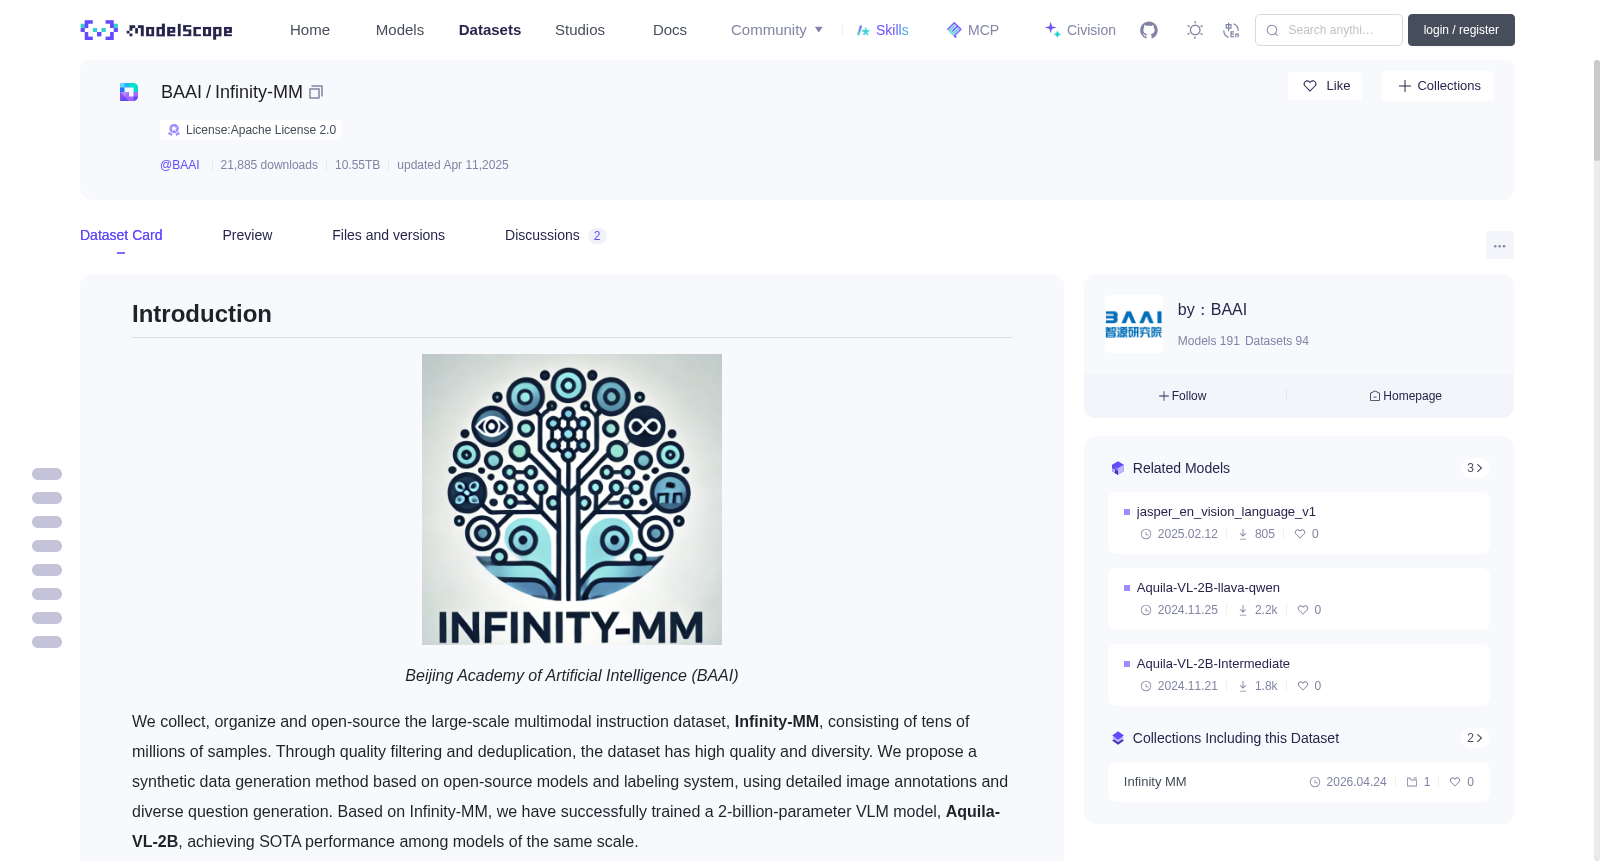Image resolution: width=1600 pixels, height=861 pixels.
Task: Switch language with the translate icon
Action: [x=1232, y=30]
